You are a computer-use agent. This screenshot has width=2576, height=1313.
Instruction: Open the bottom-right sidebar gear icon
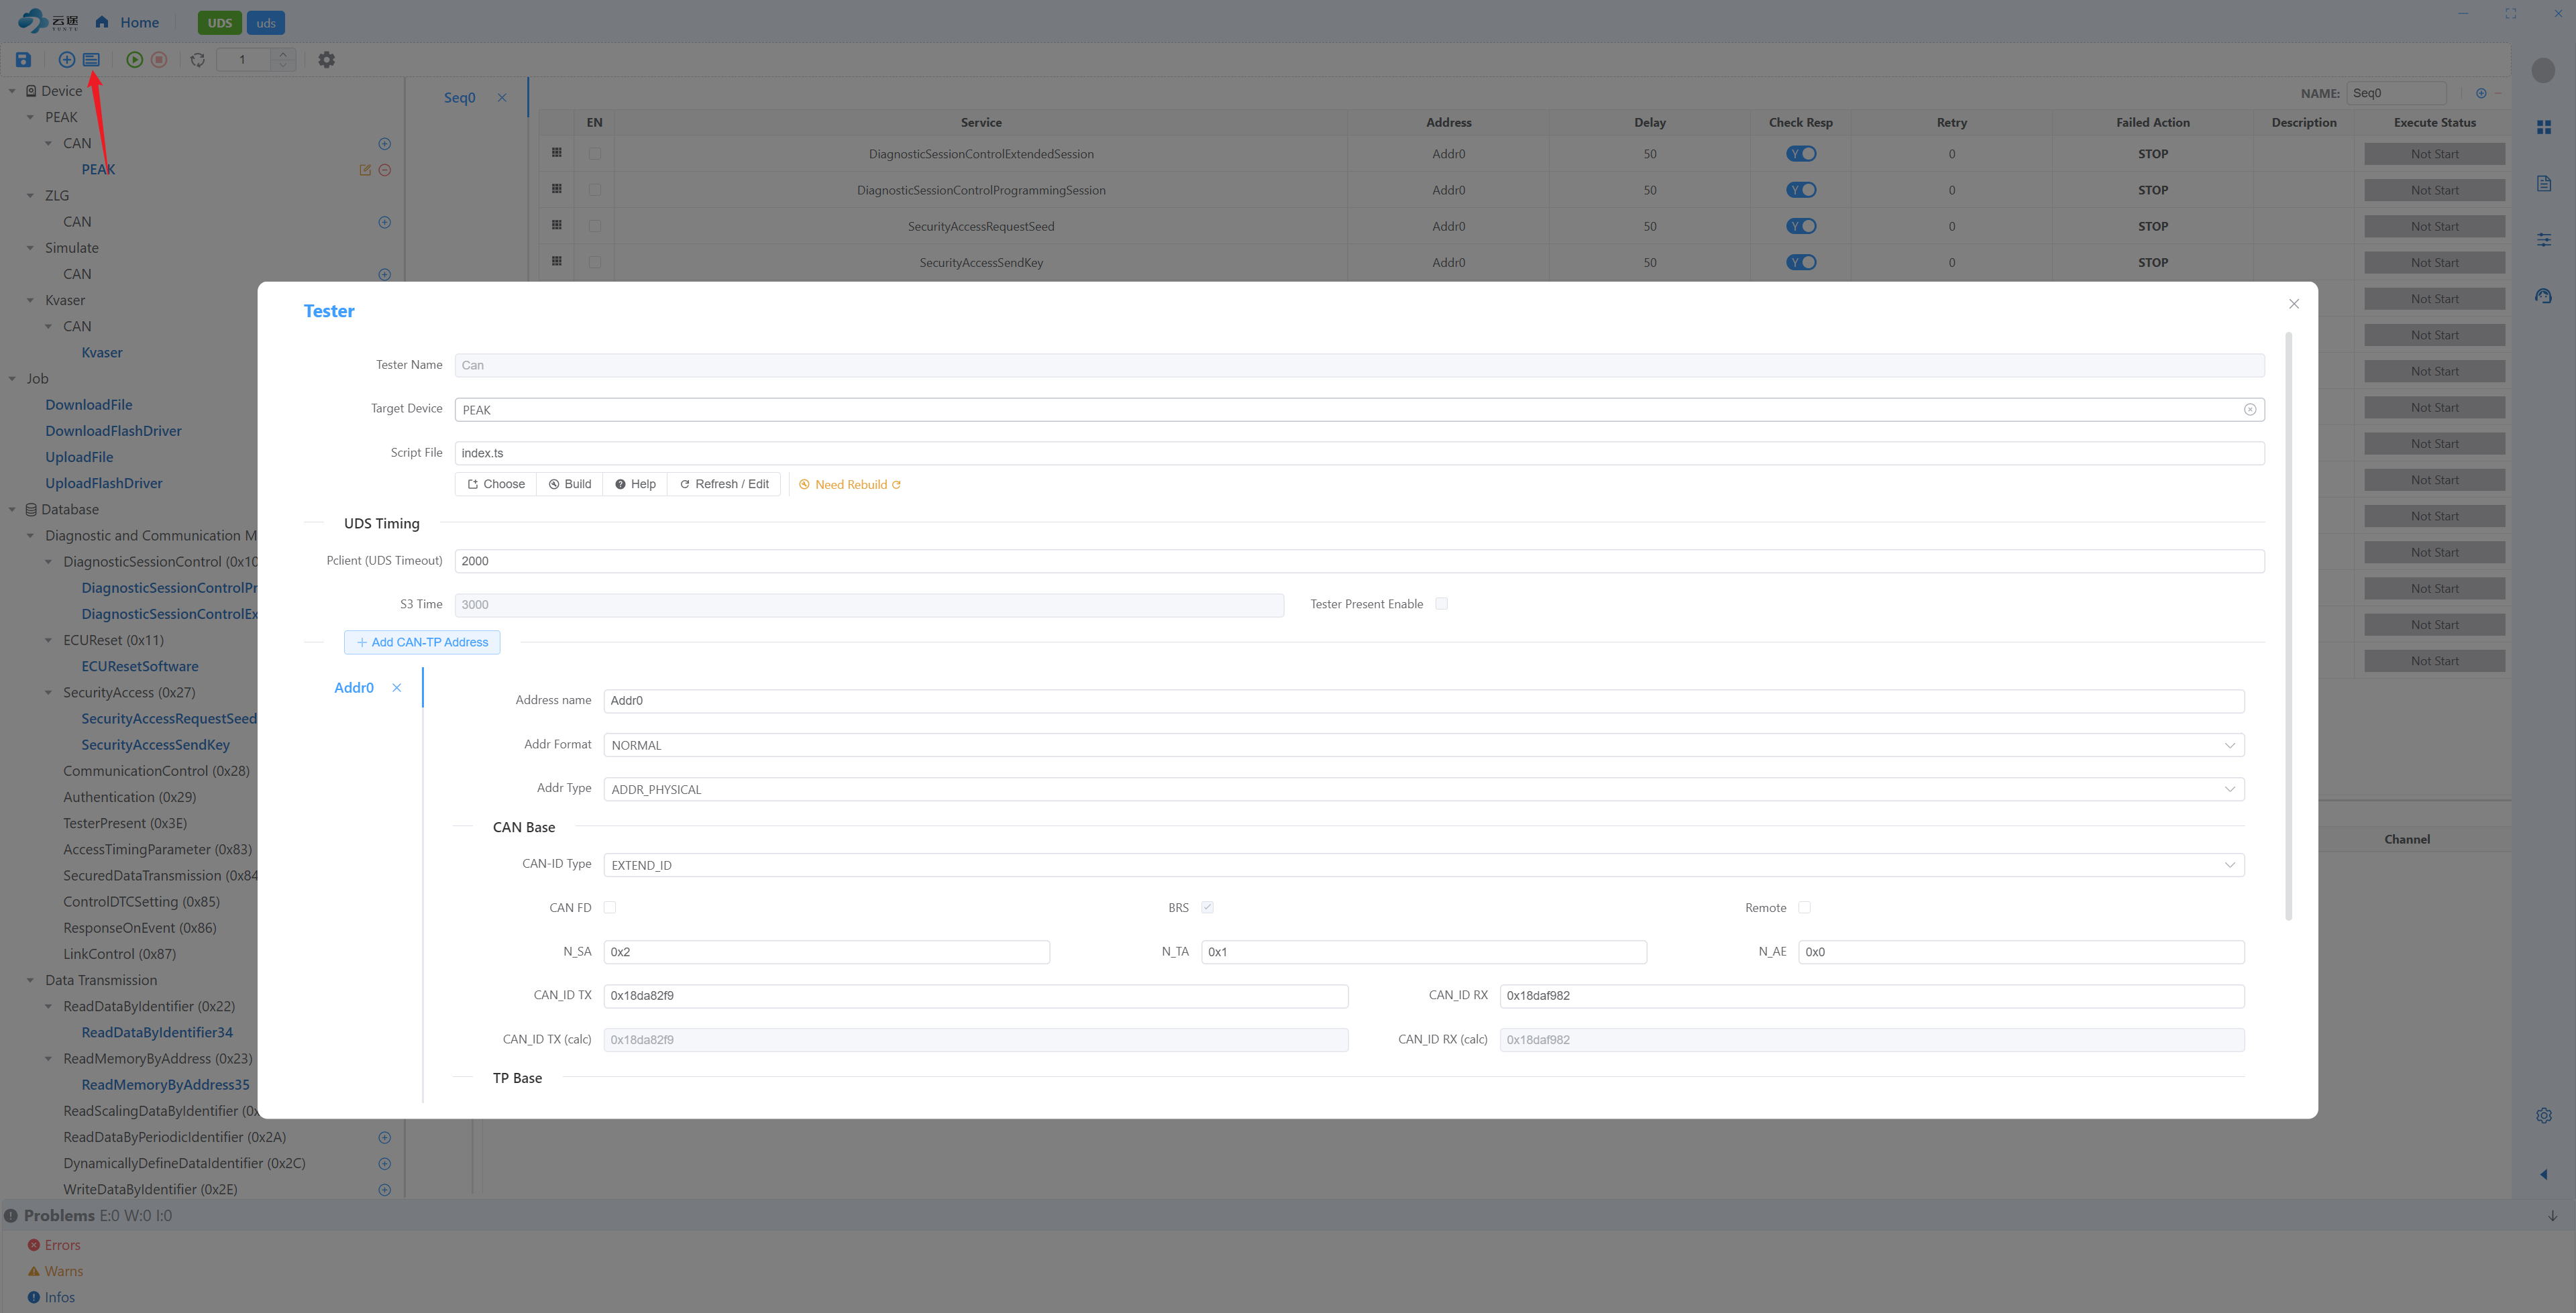coord(2544,1115)
